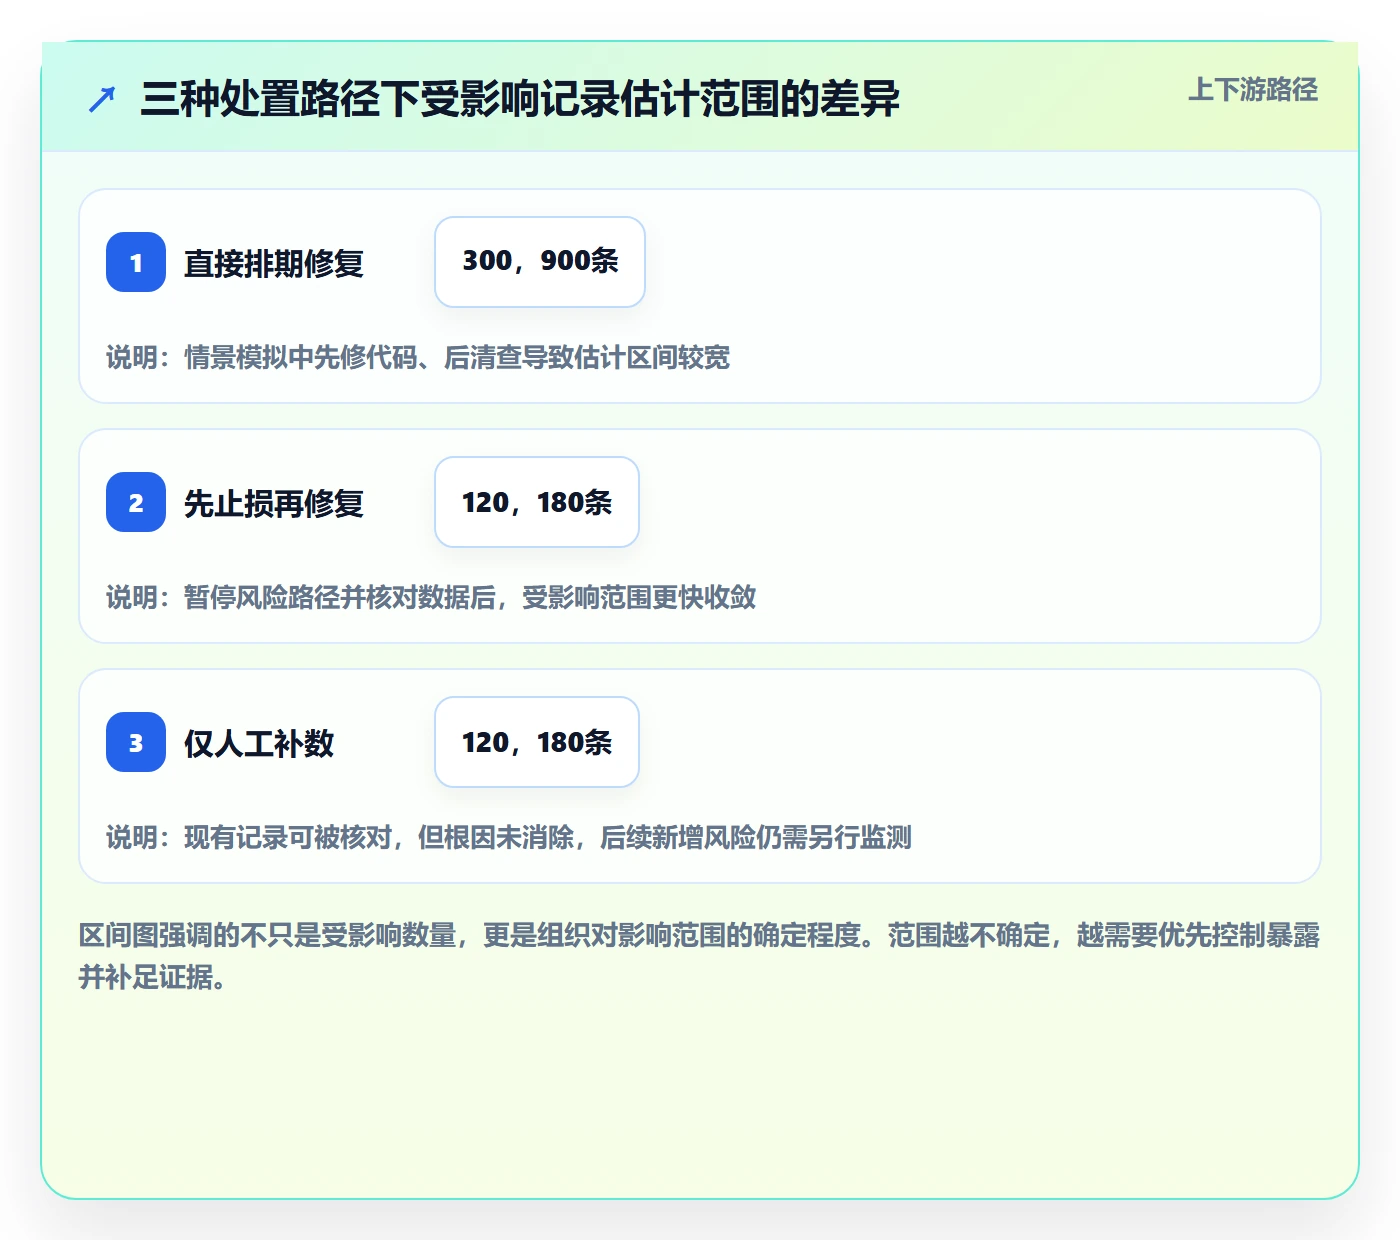1400x1240 pixels.
Task: Click the title 三种处置路径下受影响记录估计范围的差异
Action: 520,99
